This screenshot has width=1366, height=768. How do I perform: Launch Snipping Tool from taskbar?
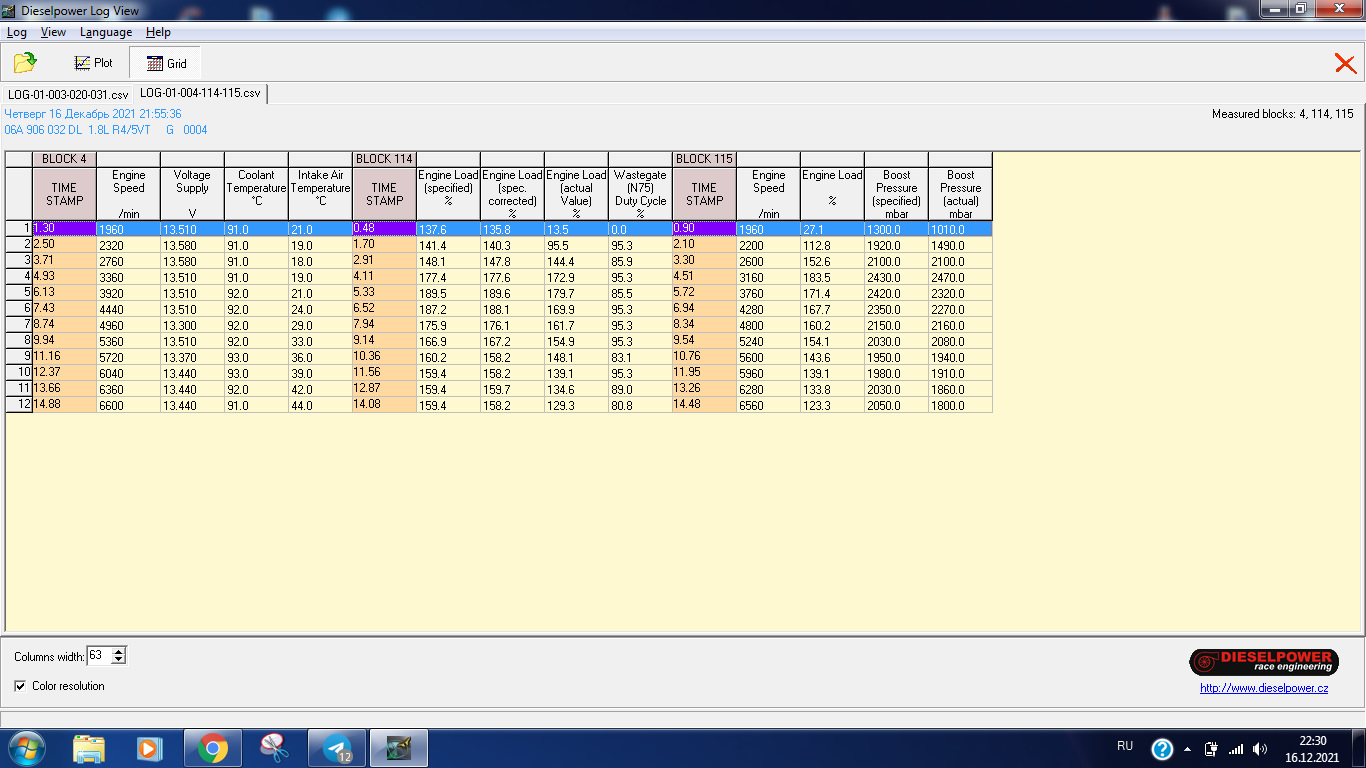point(274,748)
